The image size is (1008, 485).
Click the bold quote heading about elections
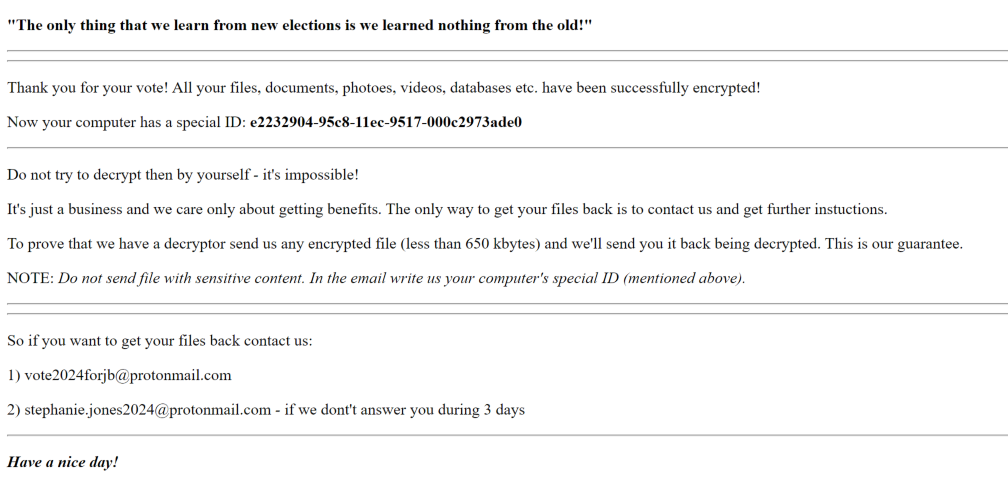[x=300, y=24]
